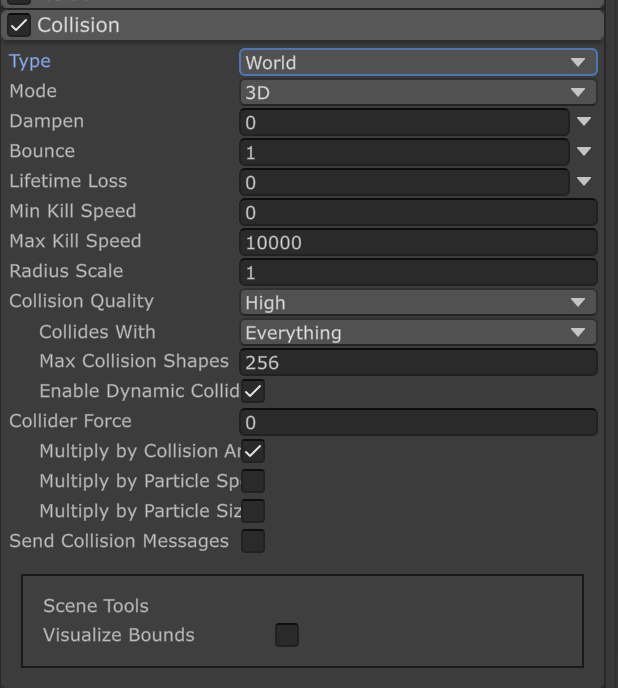618x688 pixels.
Task: Open the Dampen curve mode arrow
Action: 584,122
